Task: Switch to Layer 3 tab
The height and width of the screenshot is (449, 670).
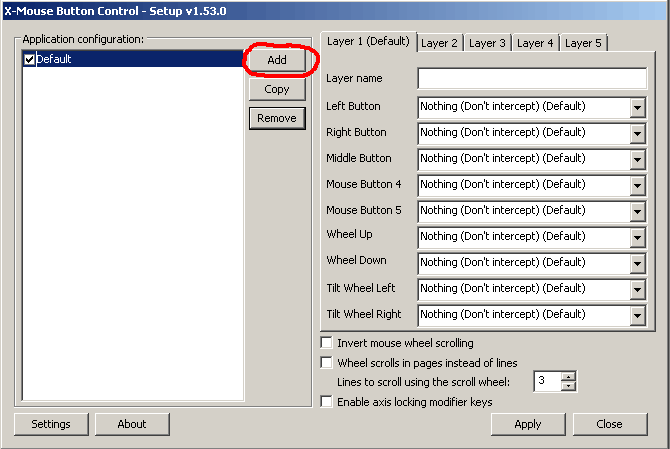Action: 487,43
